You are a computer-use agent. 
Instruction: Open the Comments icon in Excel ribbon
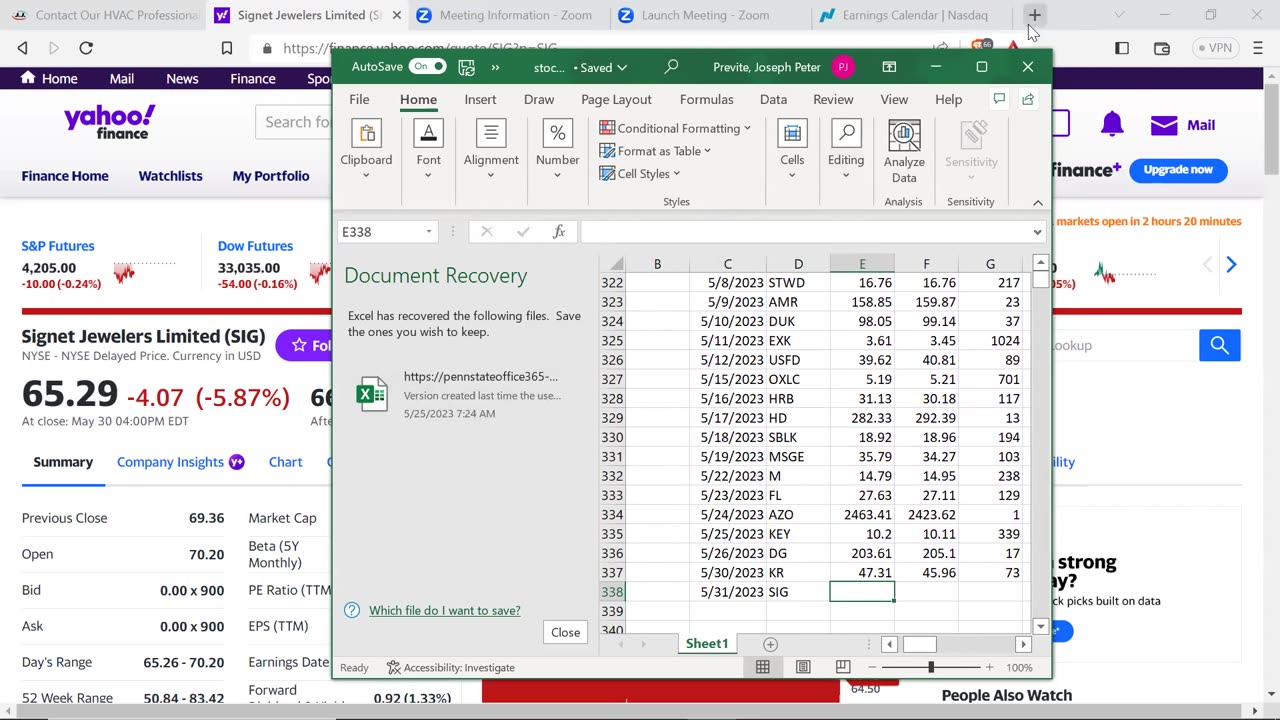point(999,99)
